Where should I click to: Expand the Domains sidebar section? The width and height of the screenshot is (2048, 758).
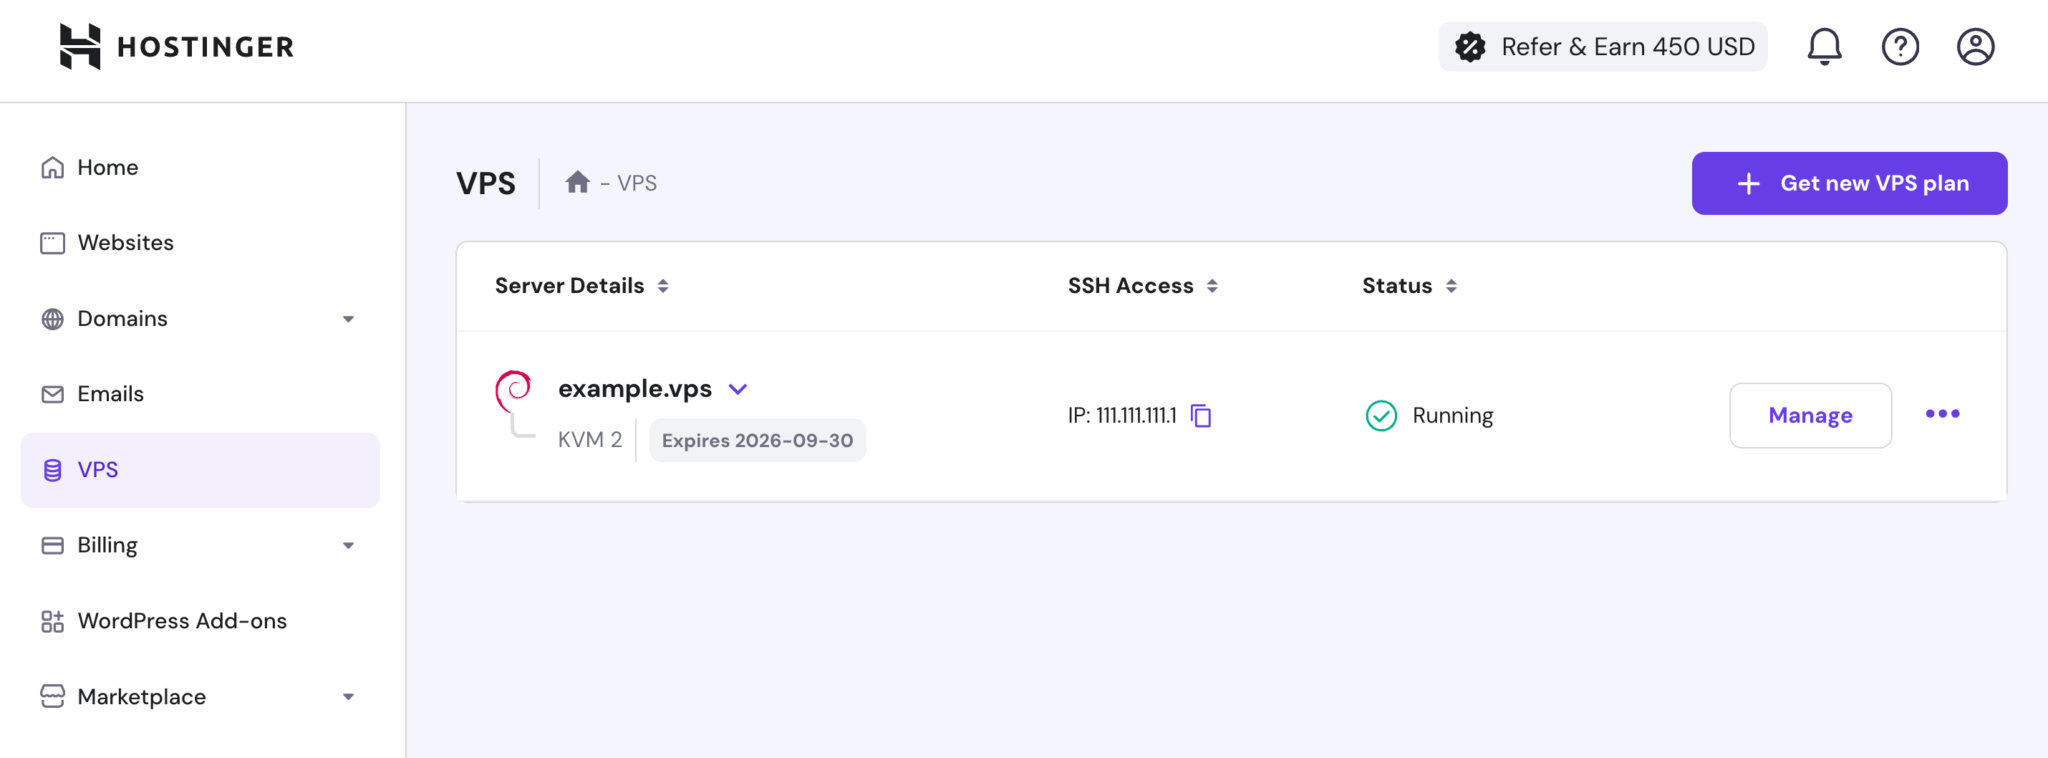coord(348,318)
